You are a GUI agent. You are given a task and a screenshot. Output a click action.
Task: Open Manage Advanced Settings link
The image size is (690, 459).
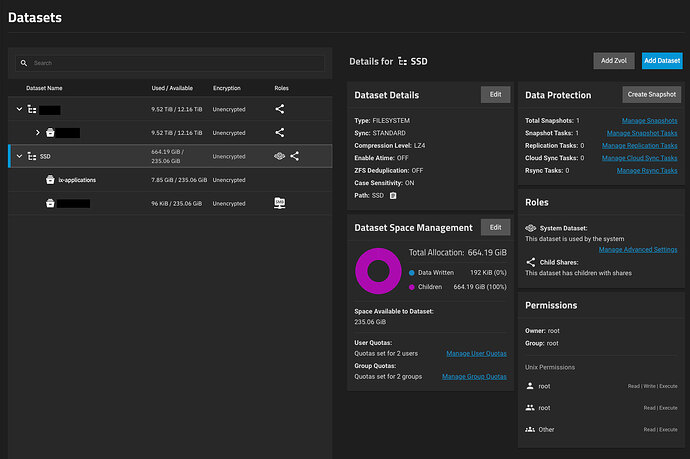(638, 250)
